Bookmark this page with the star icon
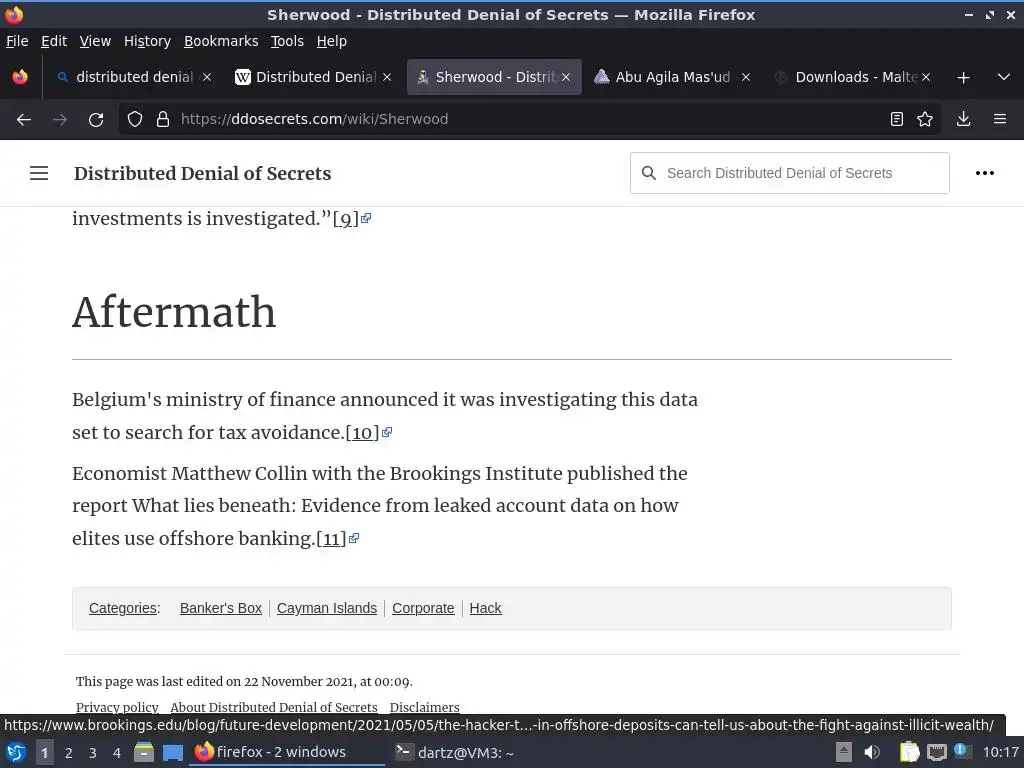This screenshot has height=768, width=1024. [925, 119]
